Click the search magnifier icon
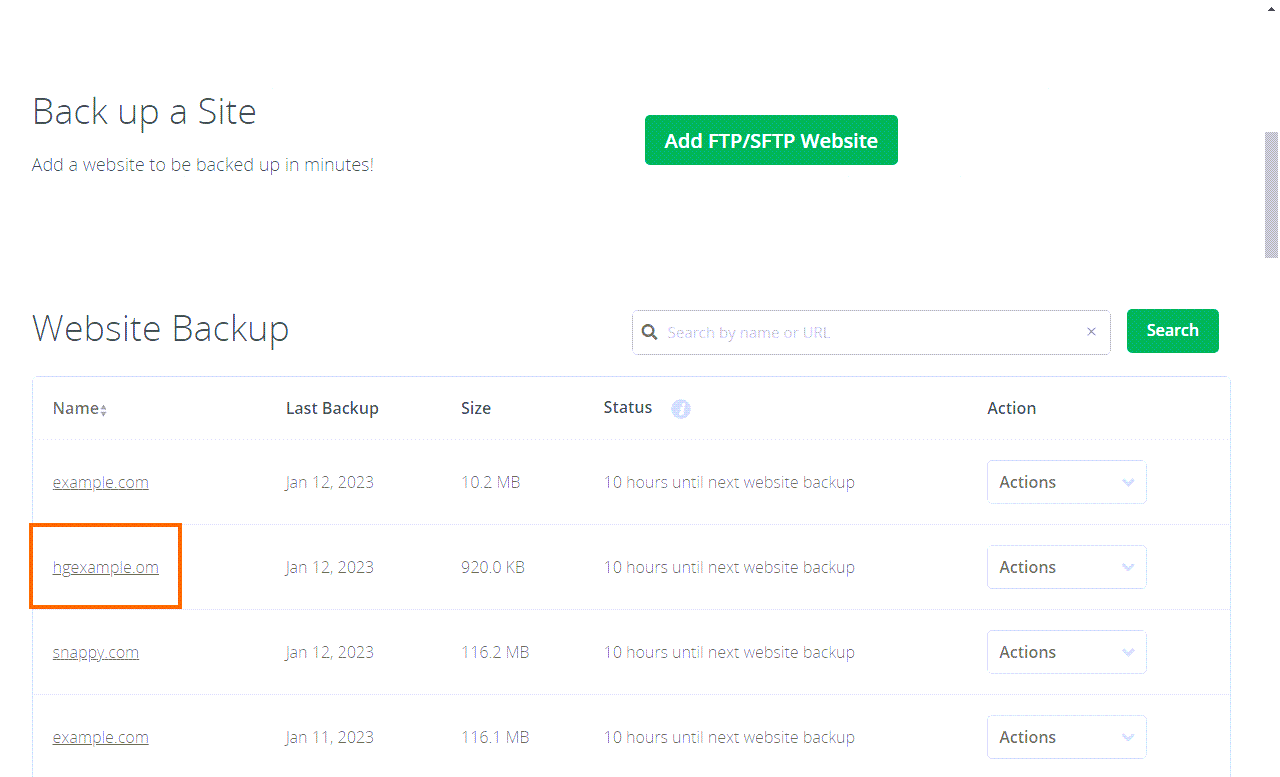The image size is (1280, 777). pyautogui.click(x=650, y=330)
